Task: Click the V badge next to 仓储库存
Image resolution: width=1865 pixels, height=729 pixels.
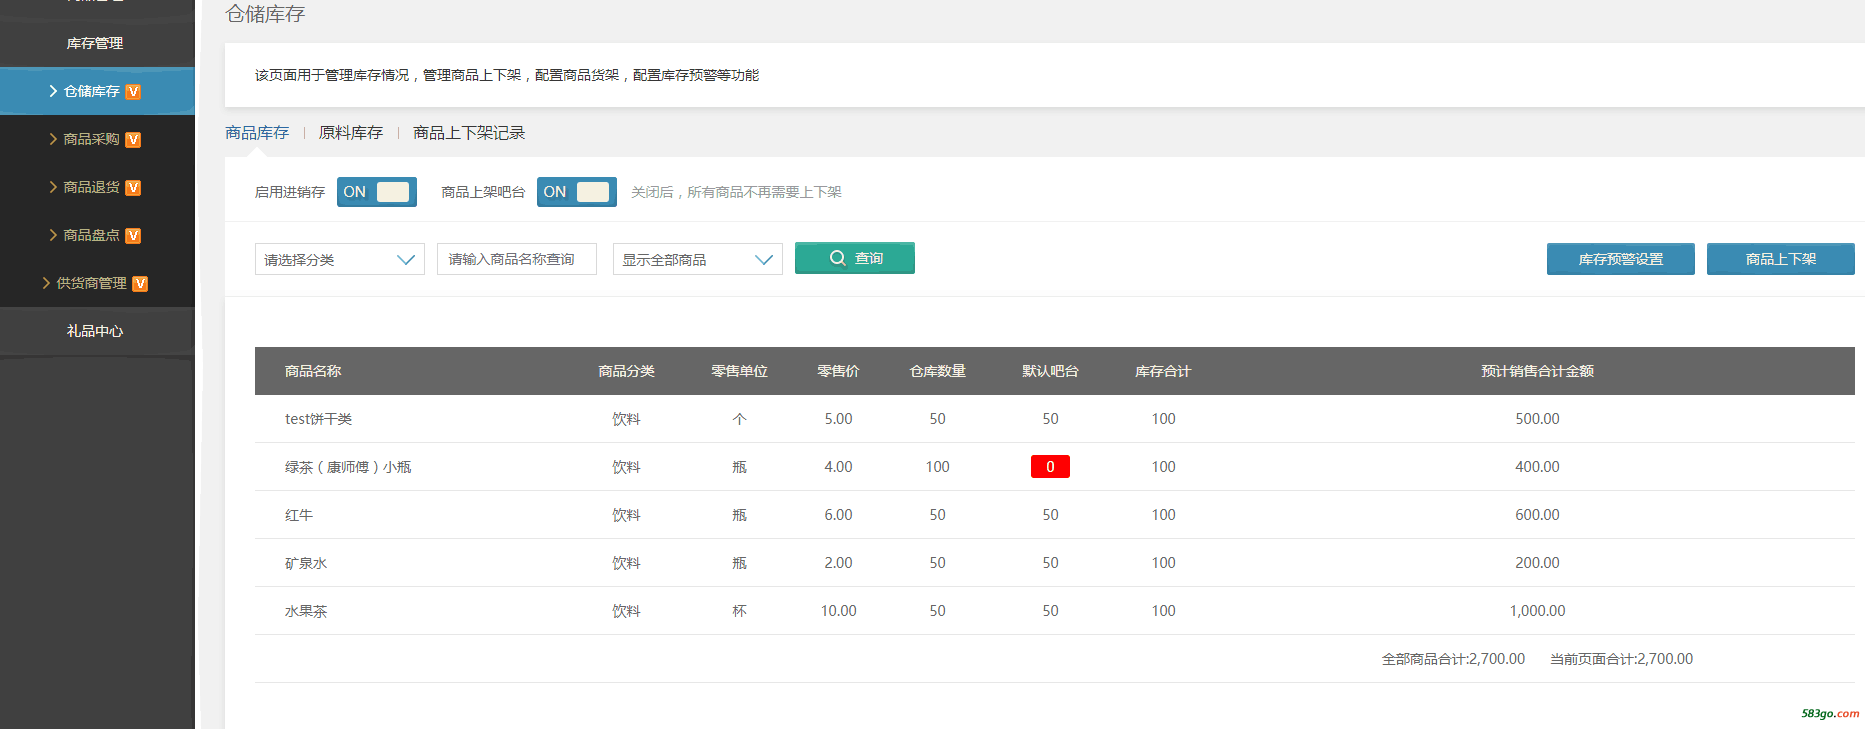Action: point(133,92)
